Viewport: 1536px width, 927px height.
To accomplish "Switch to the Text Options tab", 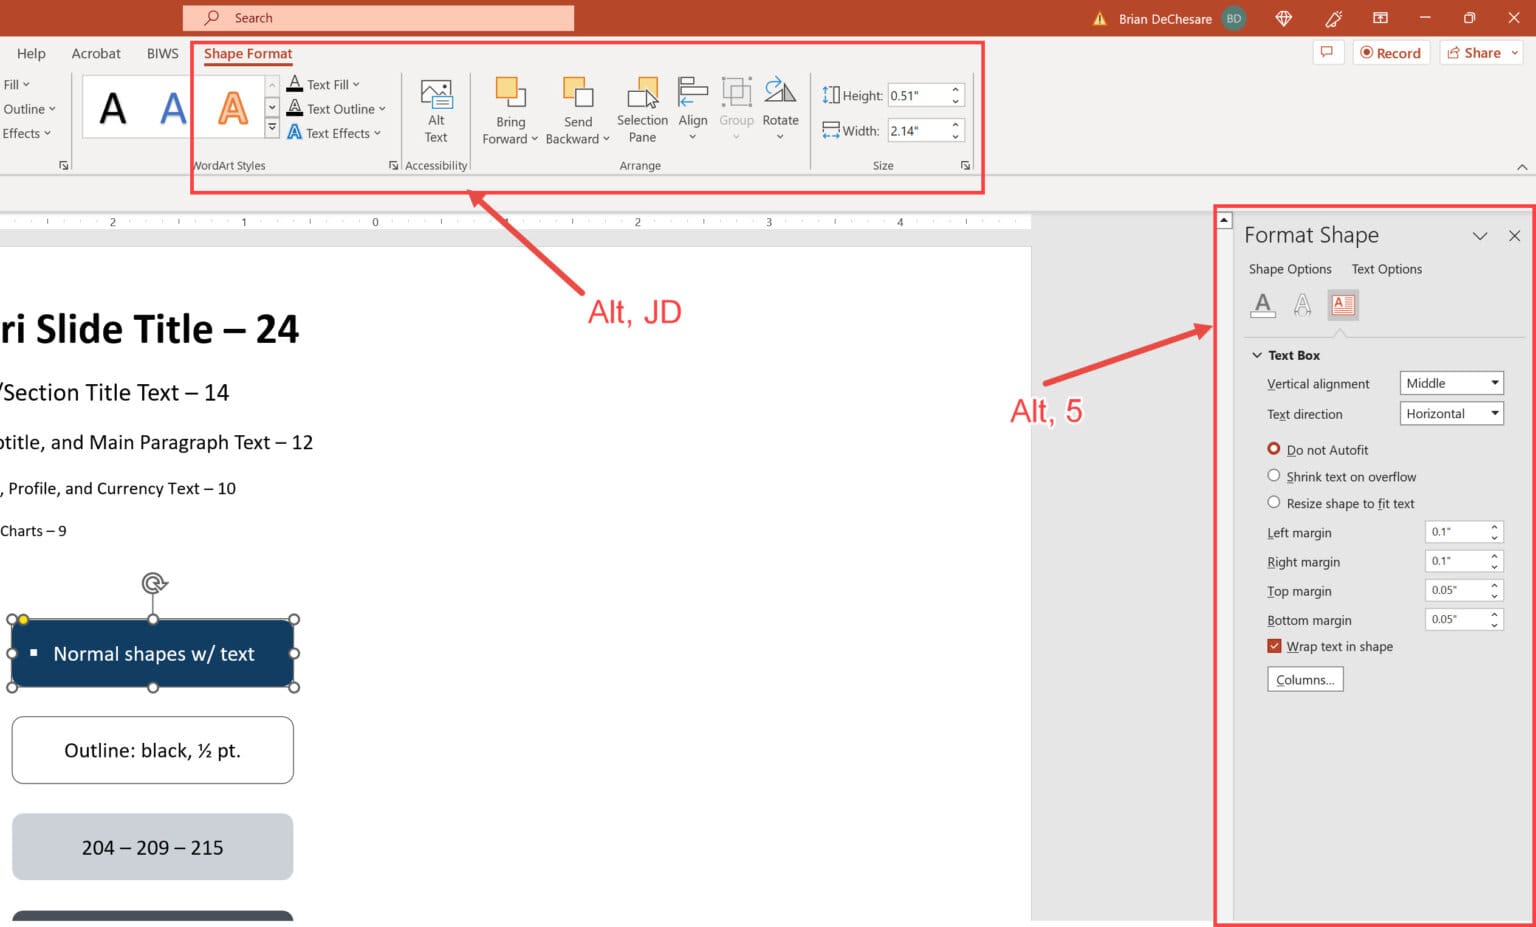I will (1387, 268).
